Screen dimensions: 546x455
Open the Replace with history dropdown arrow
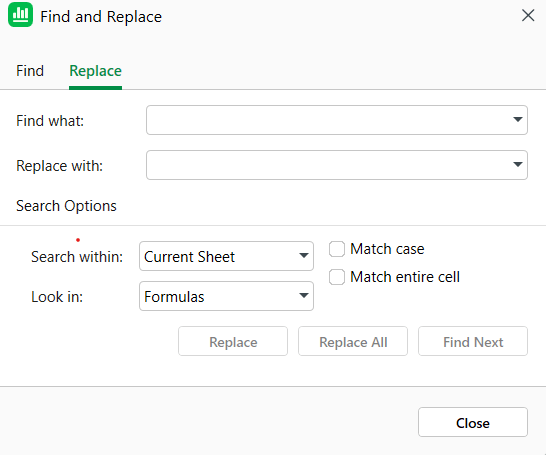(518, 164)
